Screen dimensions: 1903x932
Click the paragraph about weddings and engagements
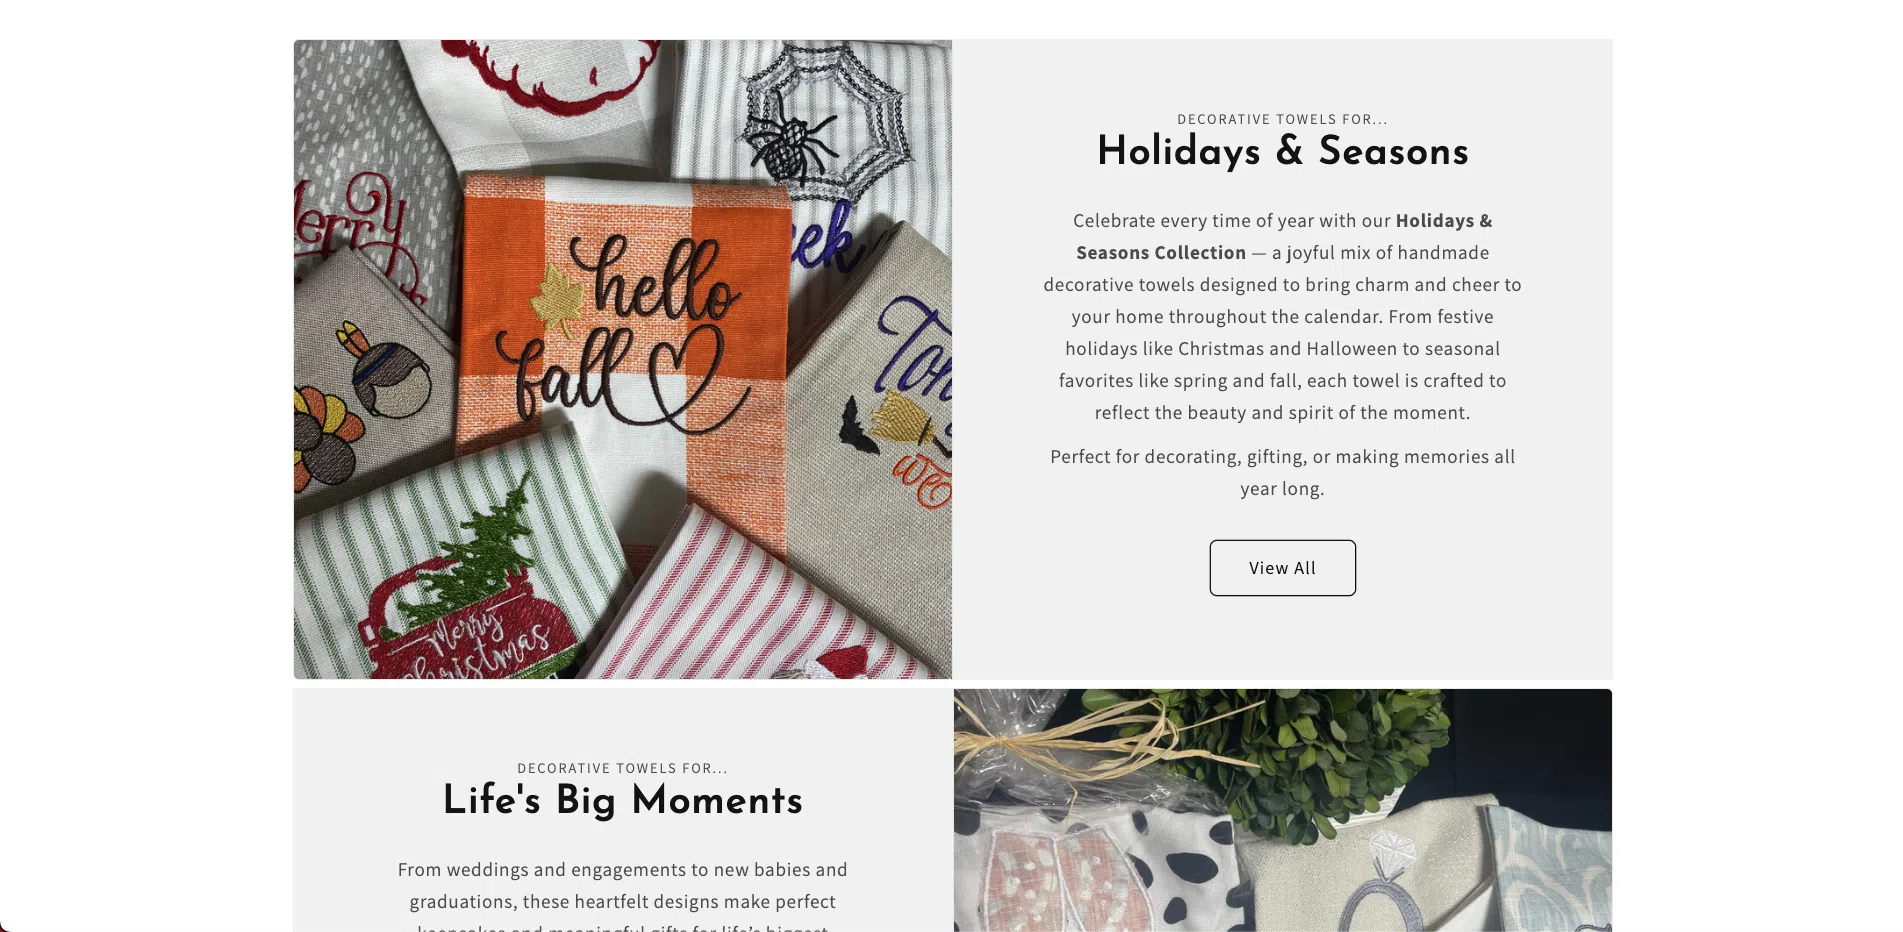pyautogui.click(x=622, y=896)
